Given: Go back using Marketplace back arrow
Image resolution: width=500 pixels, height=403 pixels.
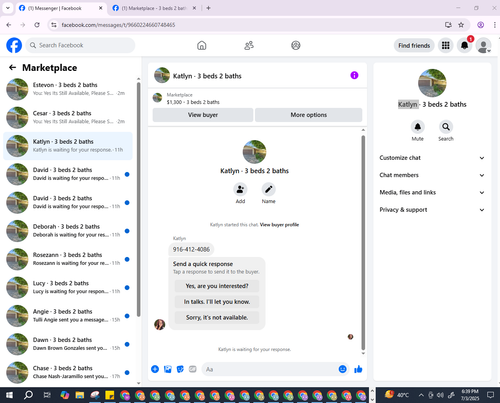Looking at the screenshot, I should (x=12, y=68).
